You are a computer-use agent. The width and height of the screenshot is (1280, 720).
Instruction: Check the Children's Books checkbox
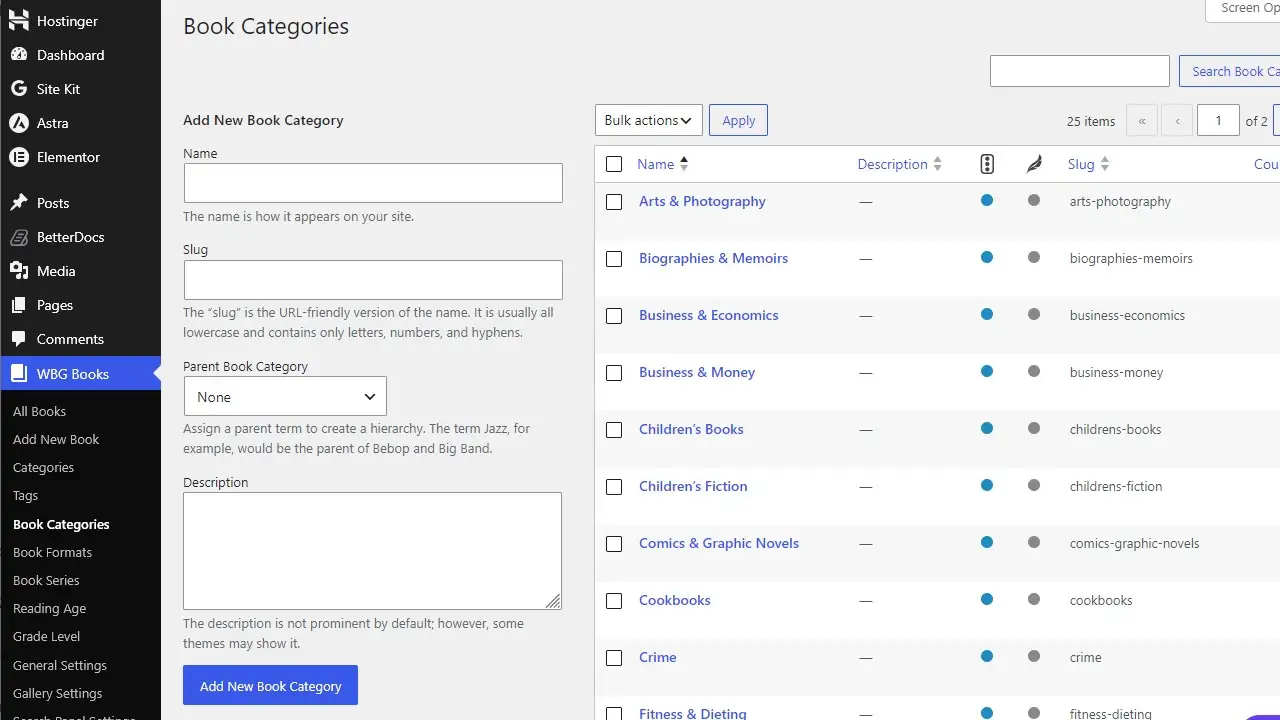[x=614, y=430]
